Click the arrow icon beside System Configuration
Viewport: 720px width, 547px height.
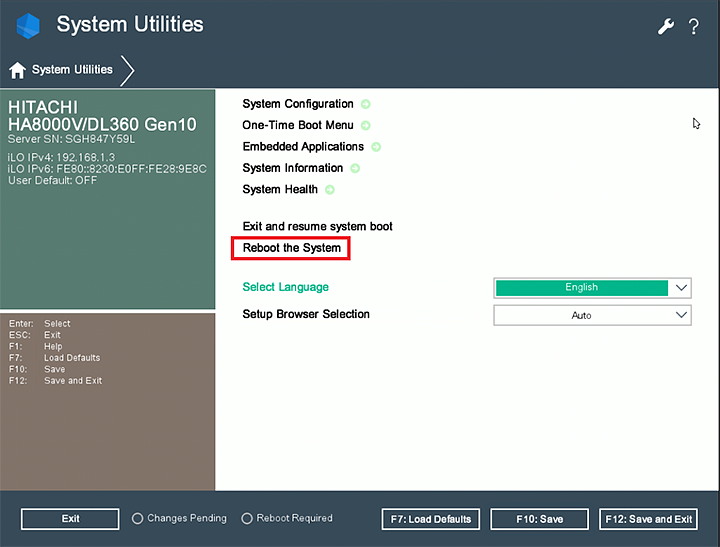366,104
